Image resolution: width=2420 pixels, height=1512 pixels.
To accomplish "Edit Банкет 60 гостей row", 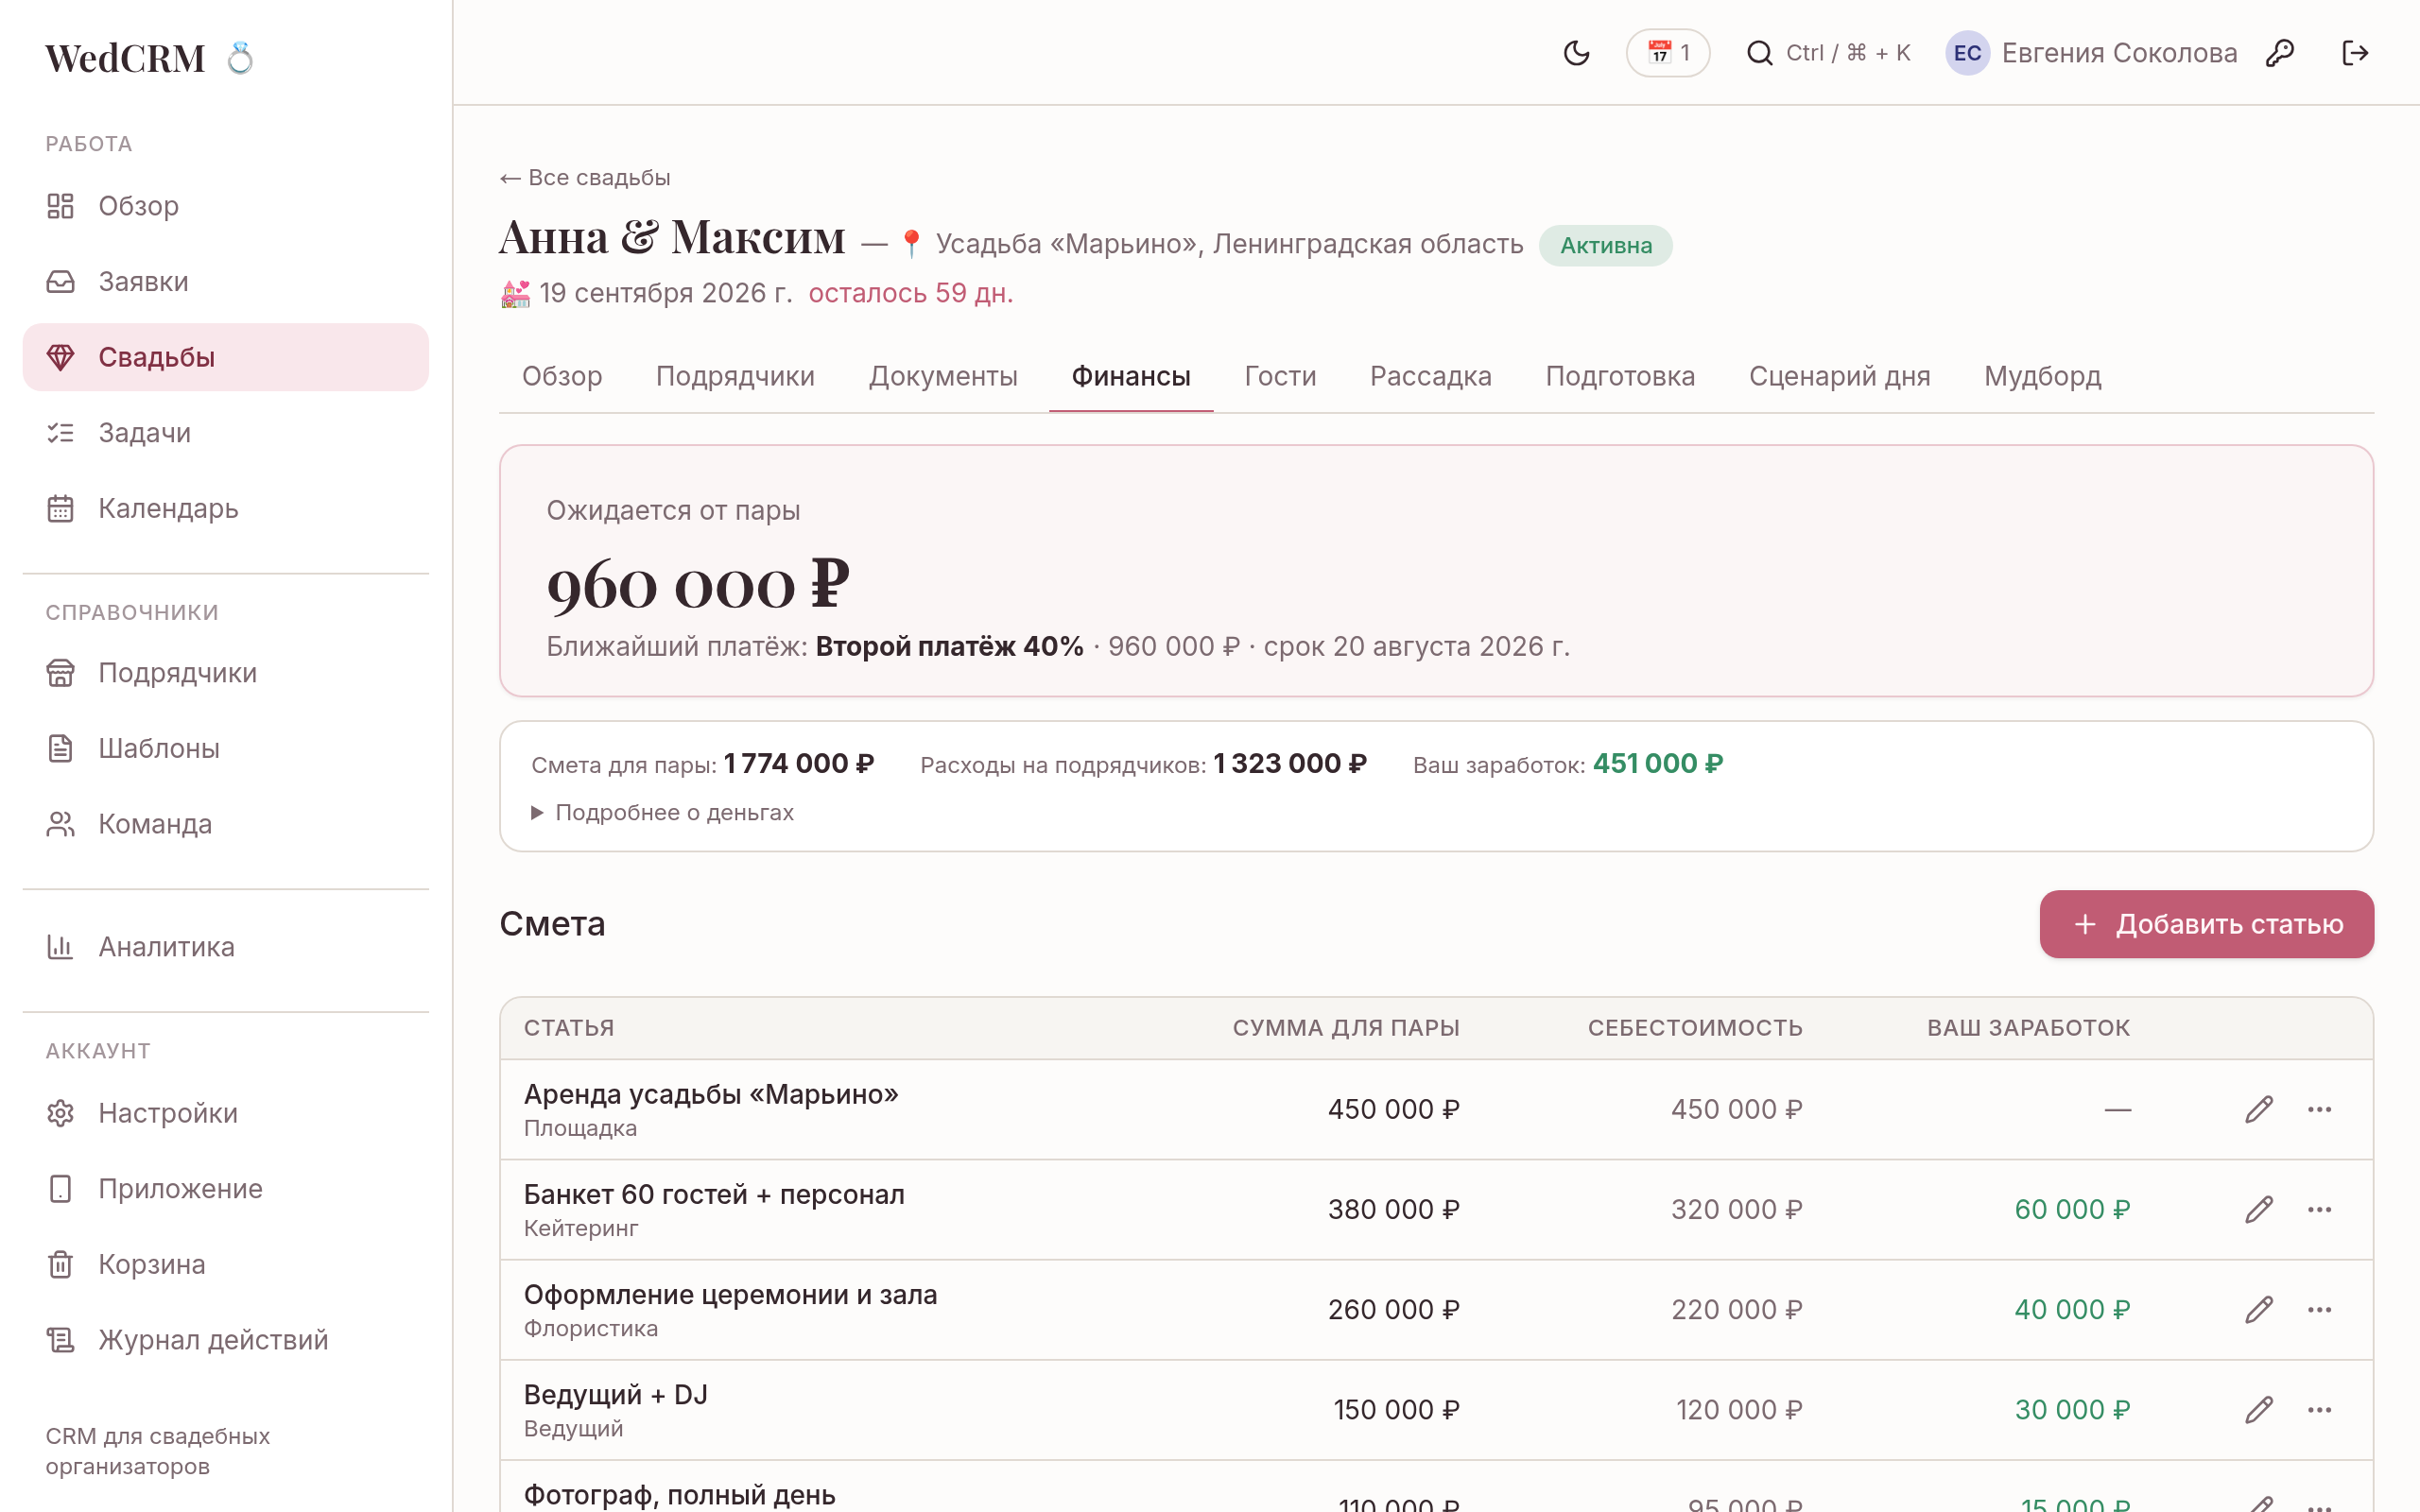I will click(x=2259, y=1209).
